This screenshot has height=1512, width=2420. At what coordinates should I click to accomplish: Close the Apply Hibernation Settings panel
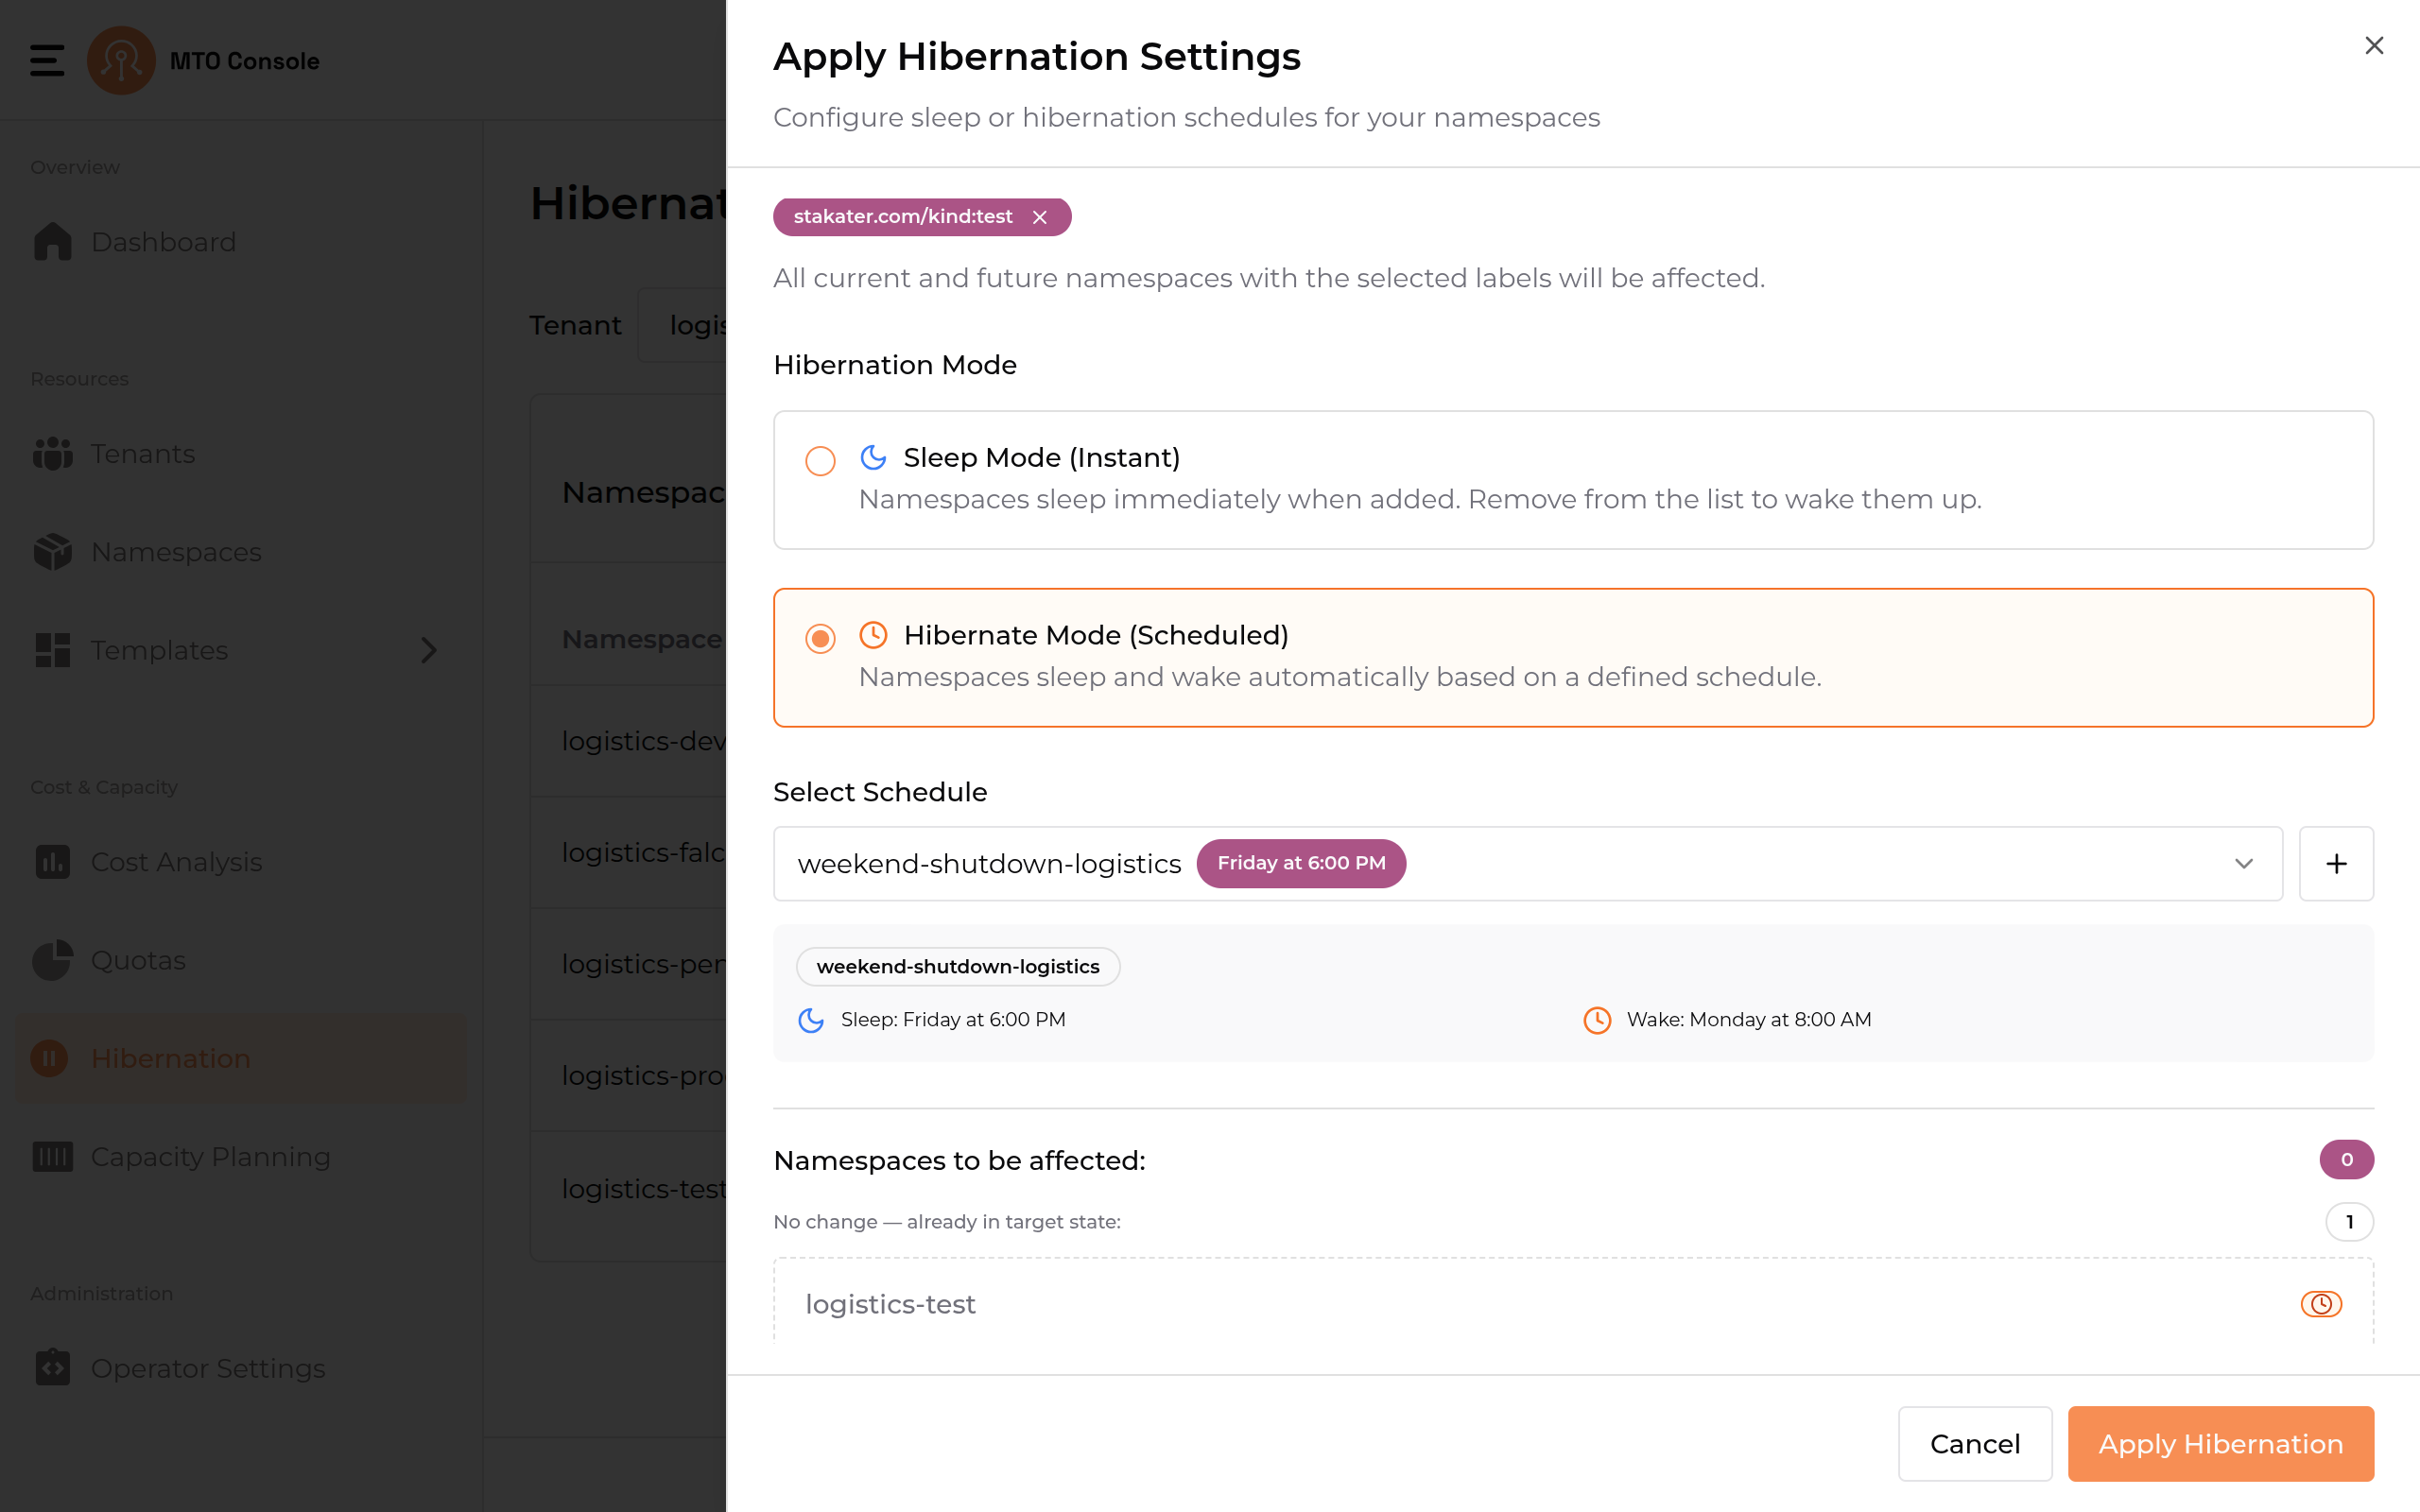2374,46
